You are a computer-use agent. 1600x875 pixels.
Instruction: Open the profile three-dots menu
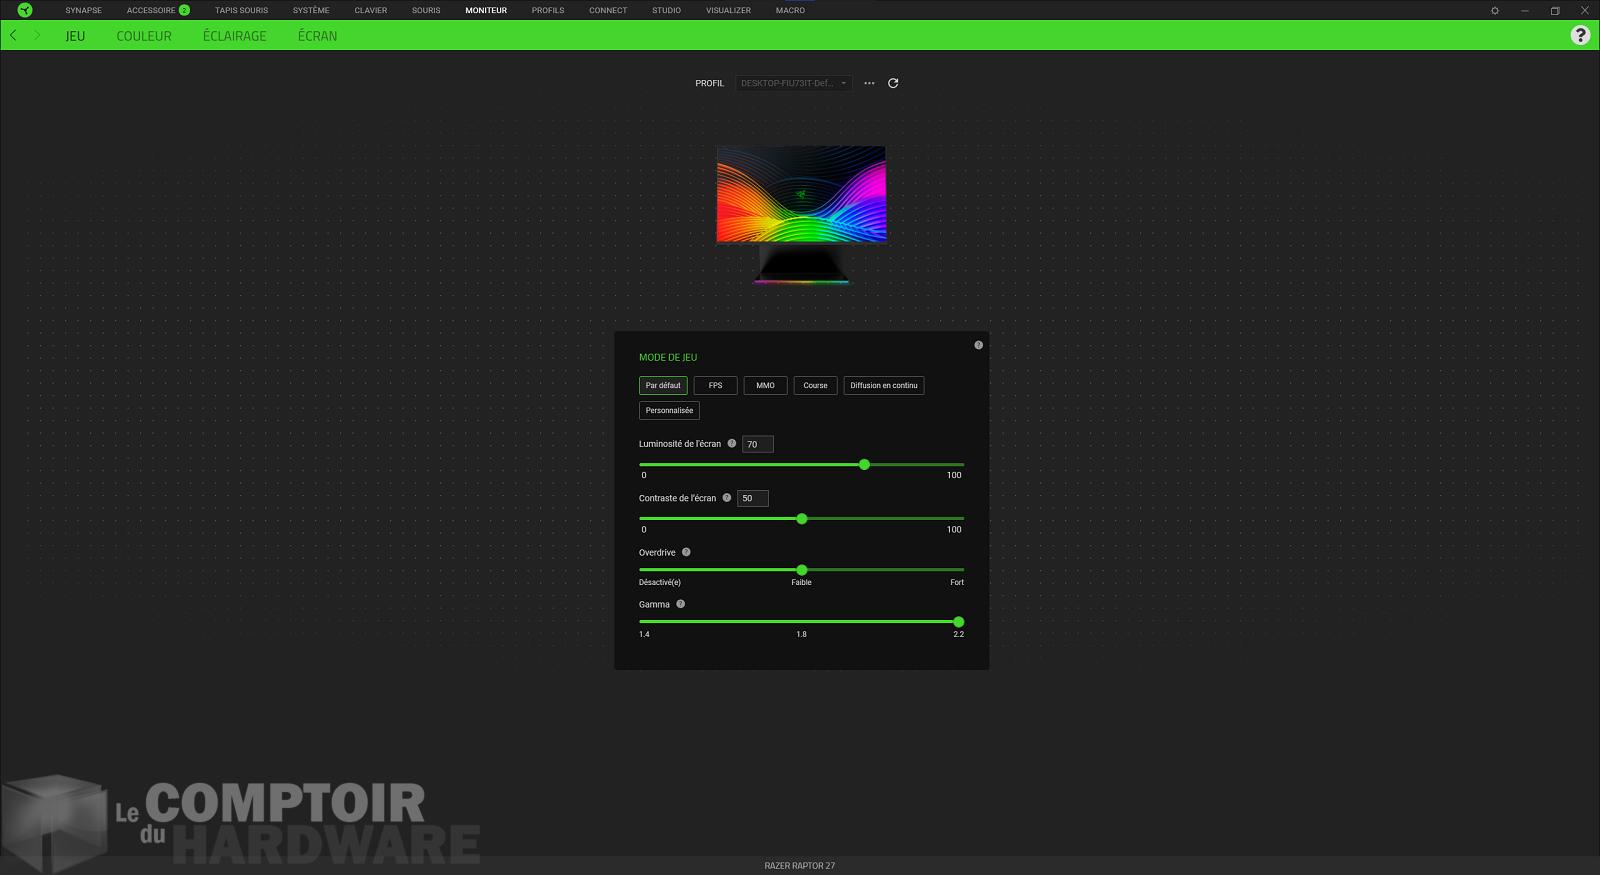869,83
